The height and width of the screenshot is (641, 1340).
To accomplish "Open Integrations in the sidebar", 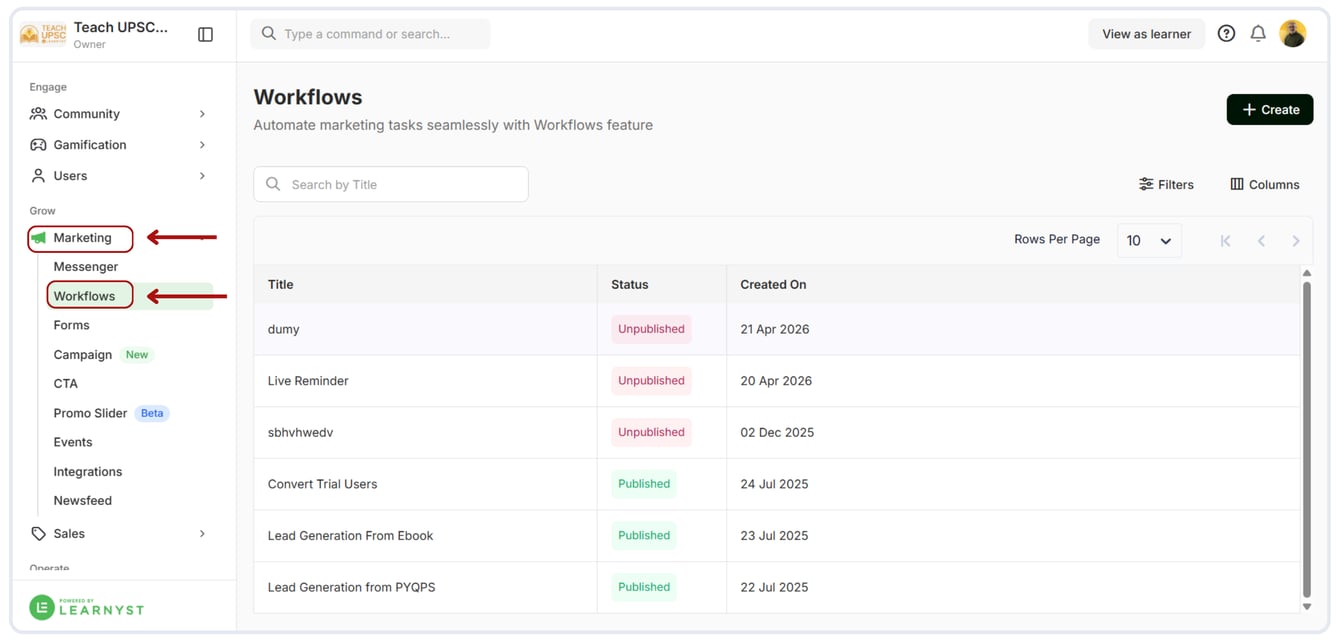I will (x=88, y=472).
